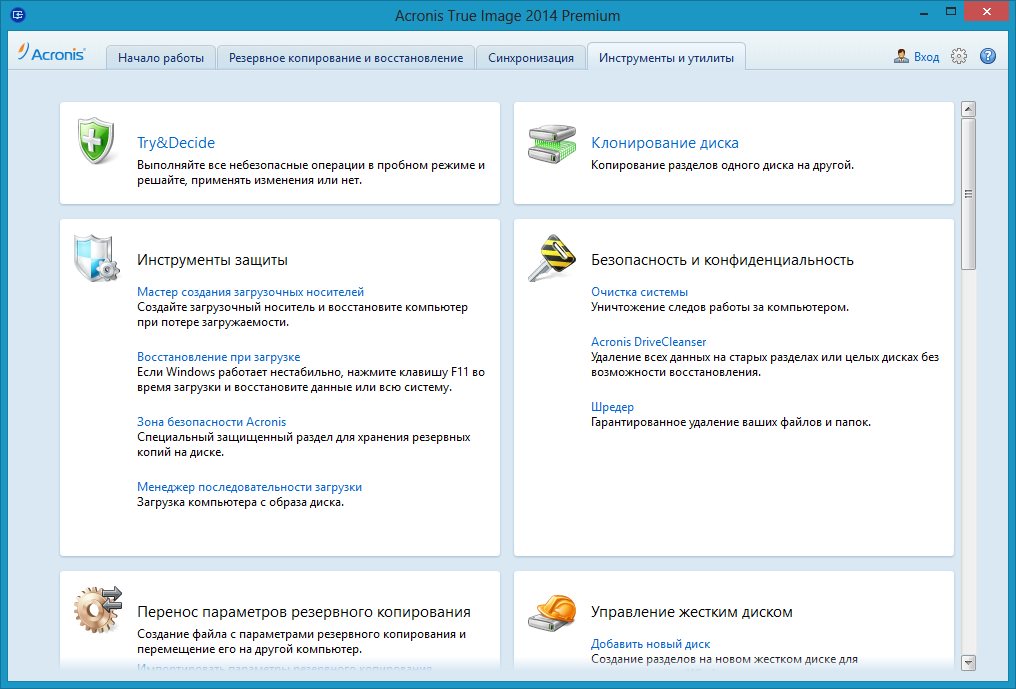Open the Начало работы tab
This screenshot has height=689, width=1016.
click(x=163, y=57)
